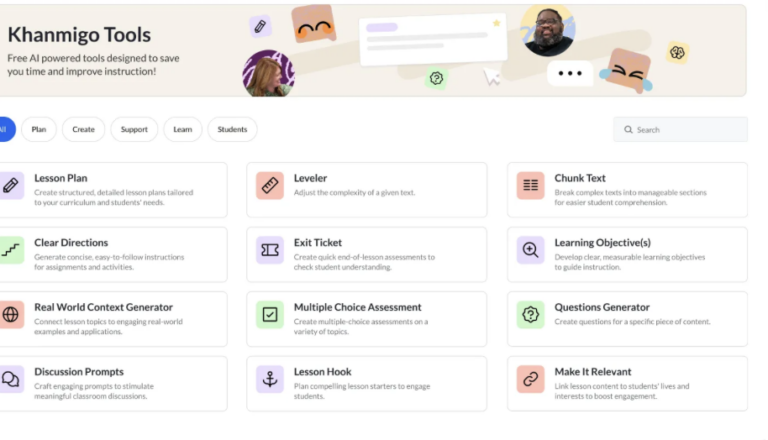Viewport: 768px width, 440px height.
Task: Open the Leveler tool title
Action: pyautogui.click(x=311, y=178)
